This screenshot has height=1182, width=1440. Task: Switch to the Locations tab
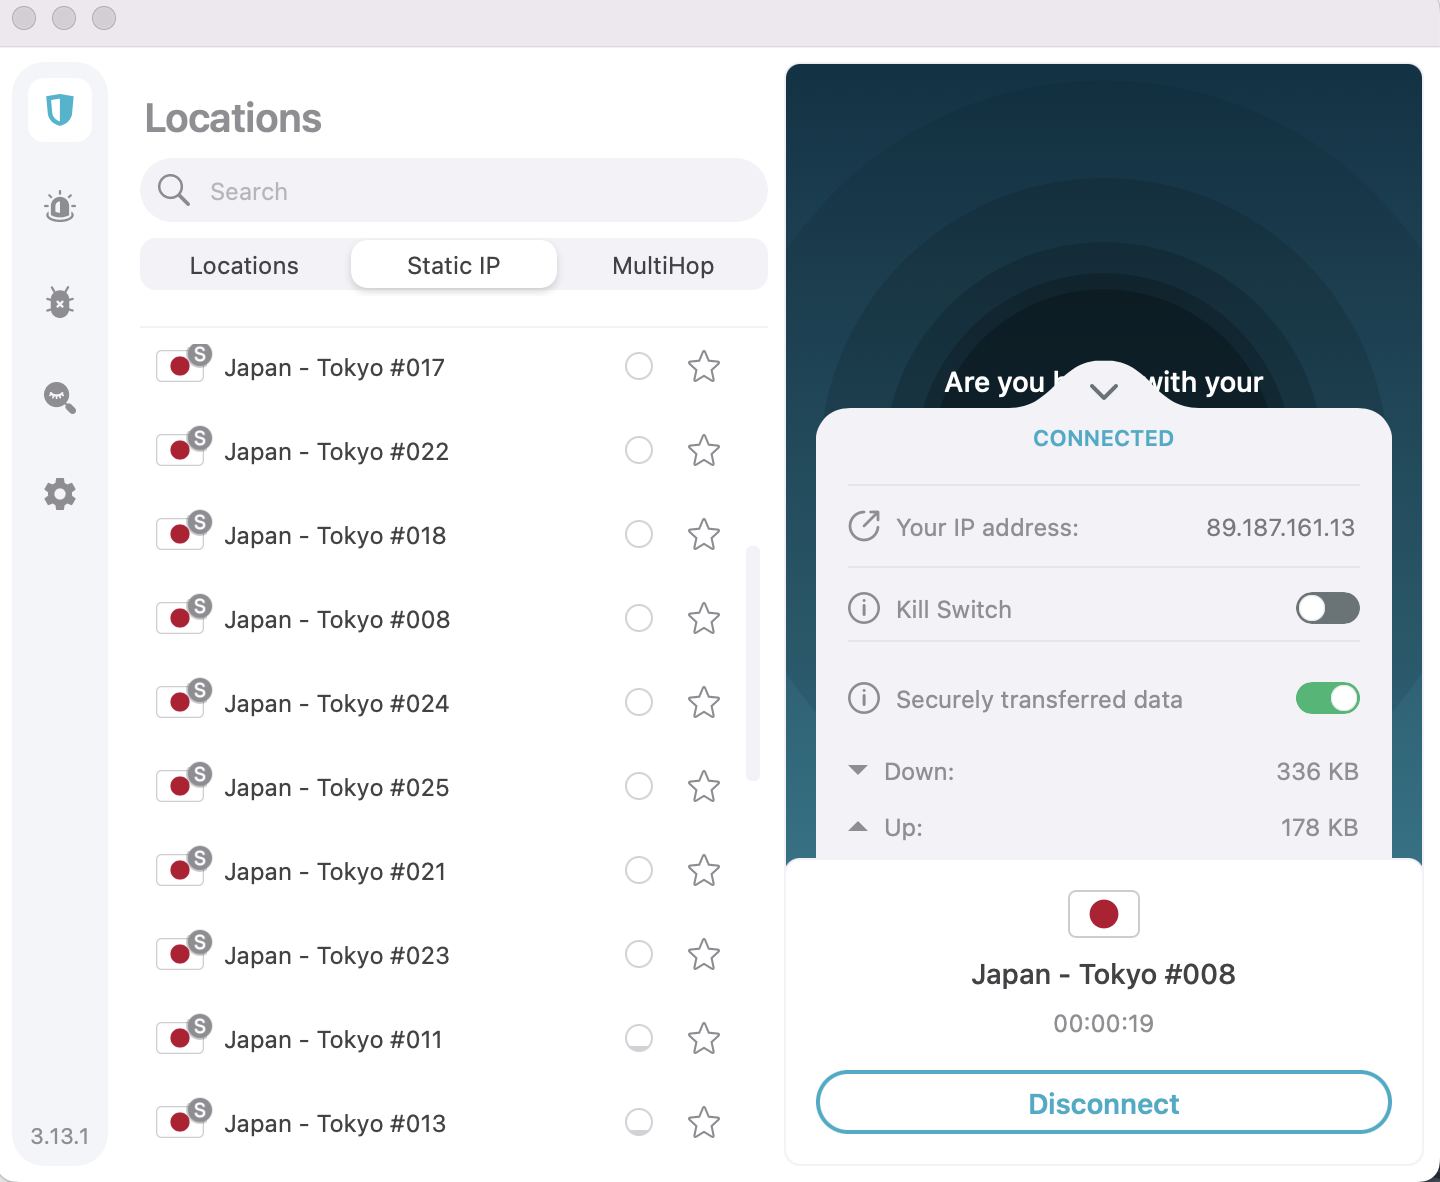click(x=244, y=266)
